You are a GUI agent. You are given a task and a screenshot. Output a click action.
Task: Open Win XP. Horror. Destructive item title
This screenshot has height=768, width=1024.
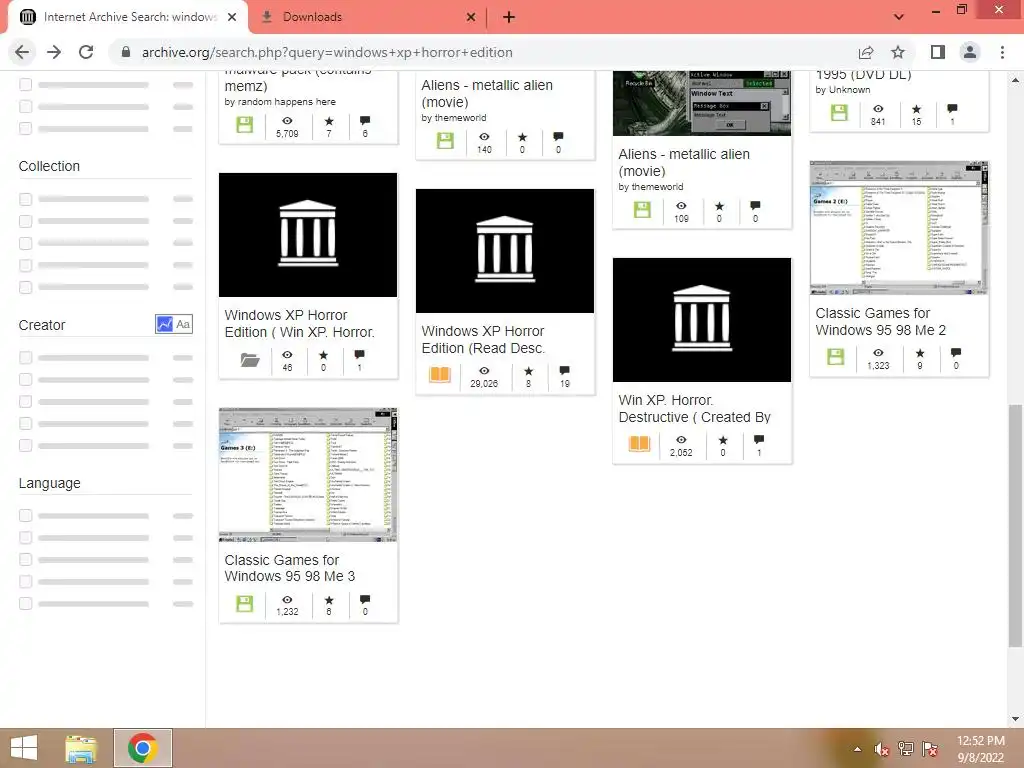(694, 408)
